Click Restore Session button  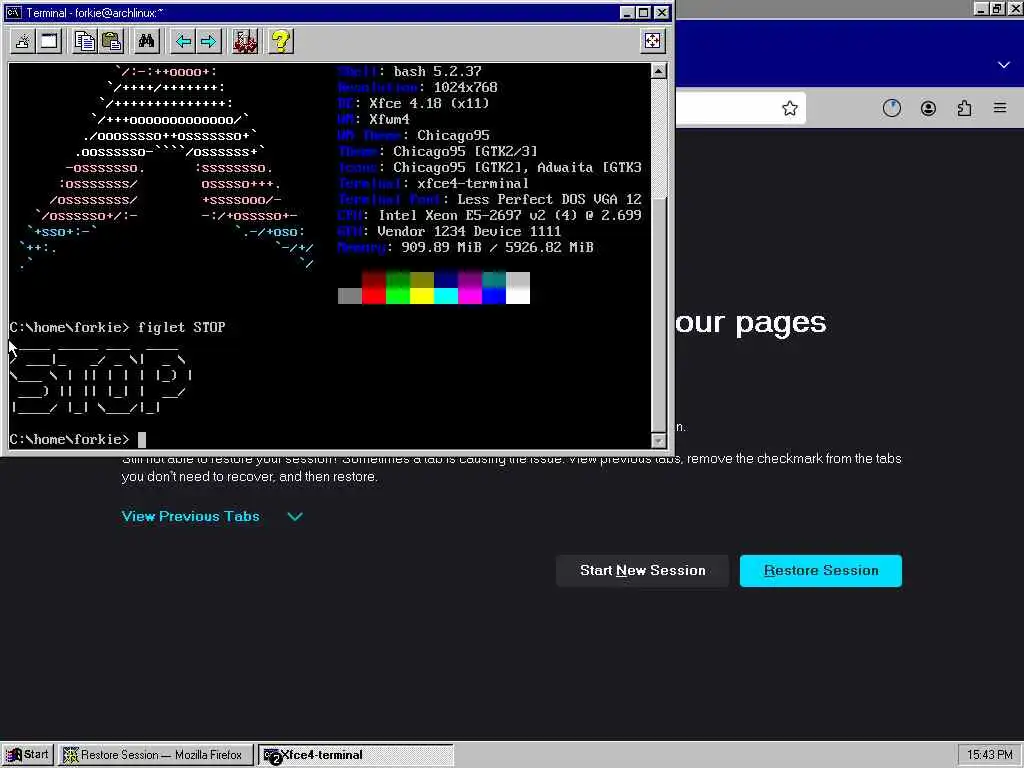[821, 571]
